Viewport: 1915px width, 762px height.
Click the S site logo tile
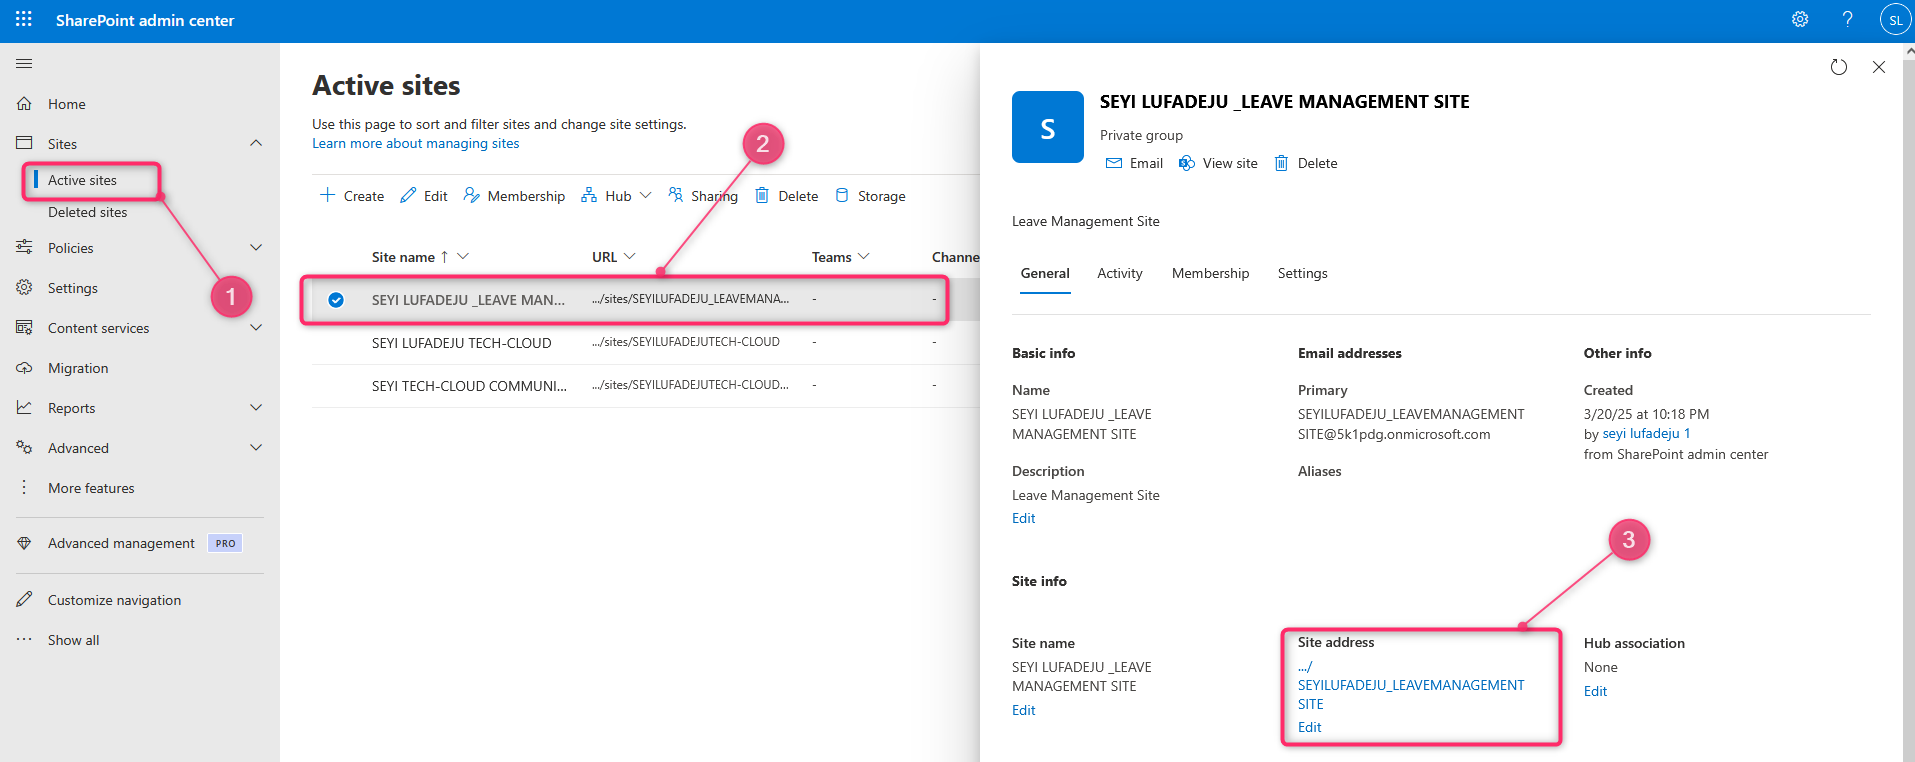pyautogui.click(x=1047, y=127)
